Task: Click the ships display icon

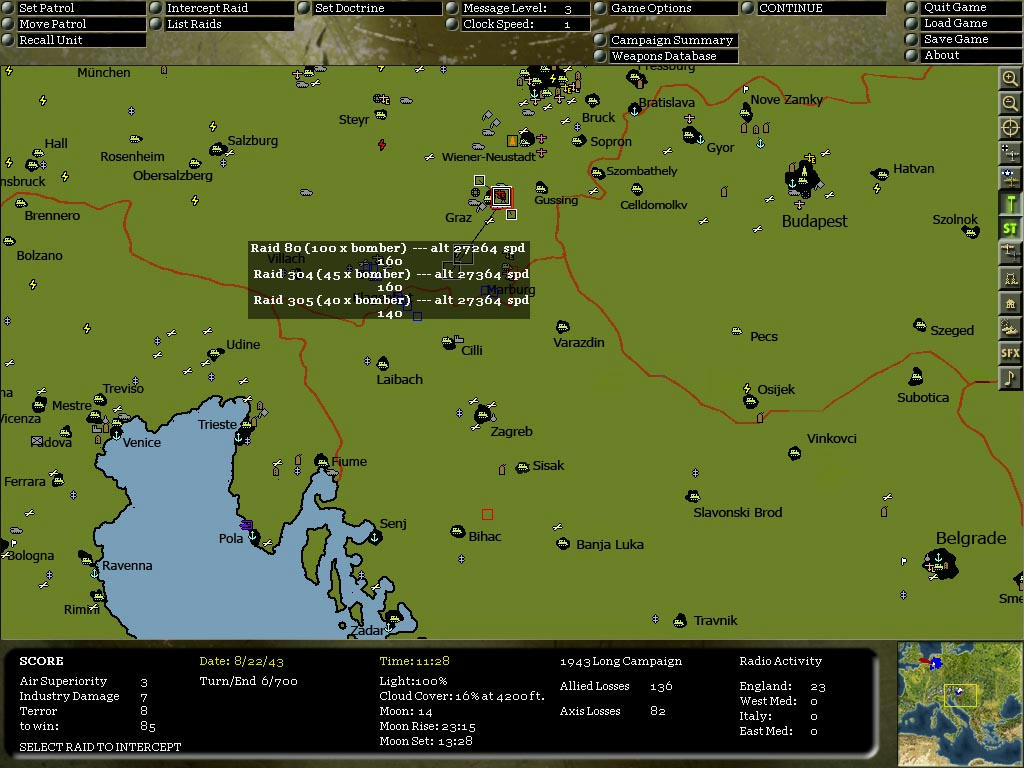Action: tap(1010, 328)
